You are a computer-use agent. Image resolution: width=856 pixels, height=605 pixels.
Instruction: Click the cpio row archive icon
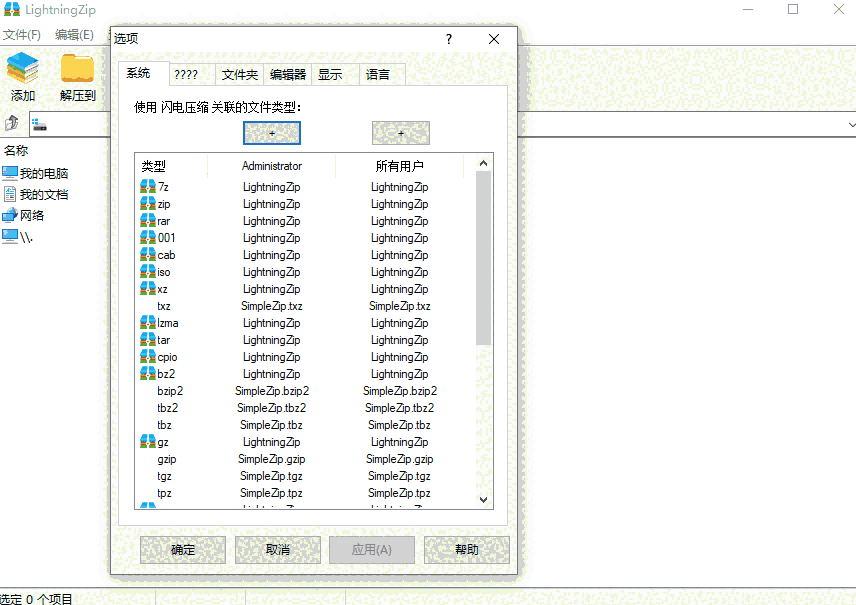148,357
